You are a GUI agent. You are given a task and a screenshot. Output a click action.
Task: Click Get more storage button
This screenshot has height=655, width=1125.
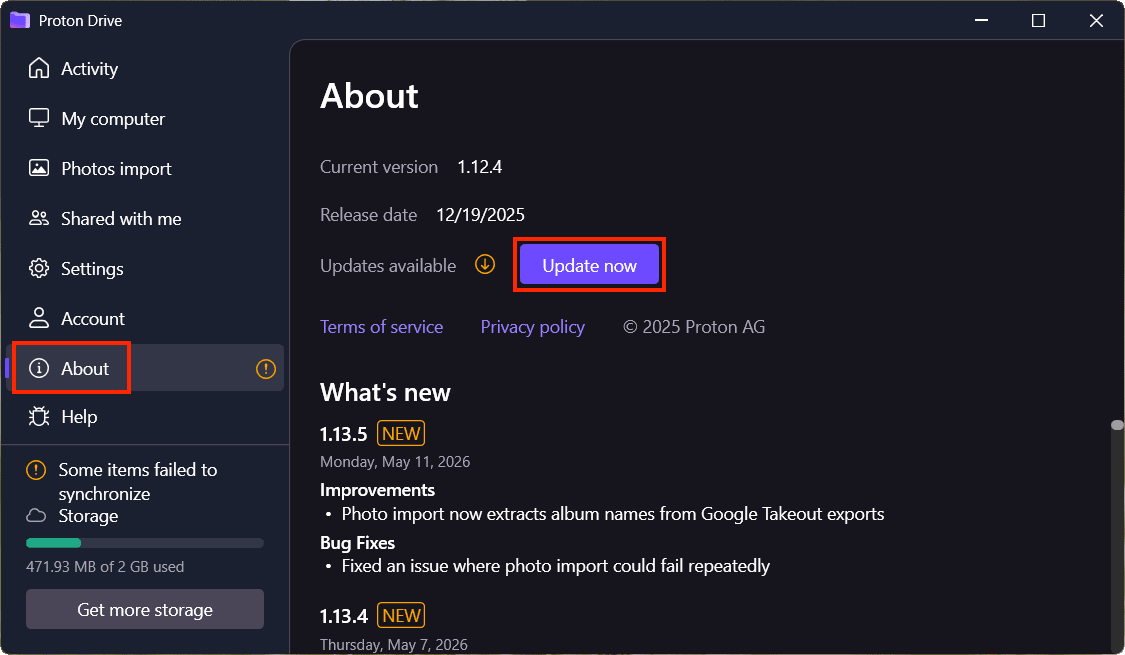point(145,609)
